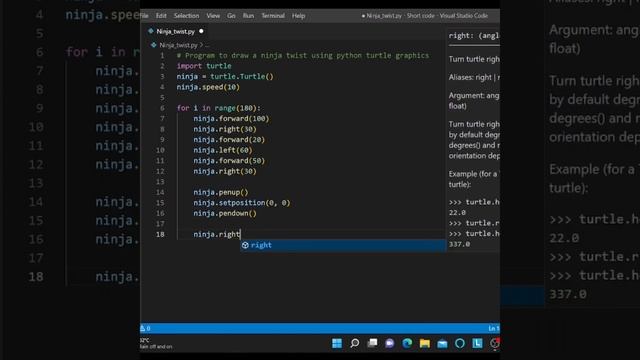Screen dimensions: 640x360
Task: Click the 'for i in range(180):' line
Action: pyautogui.click(x=218, y=108)
